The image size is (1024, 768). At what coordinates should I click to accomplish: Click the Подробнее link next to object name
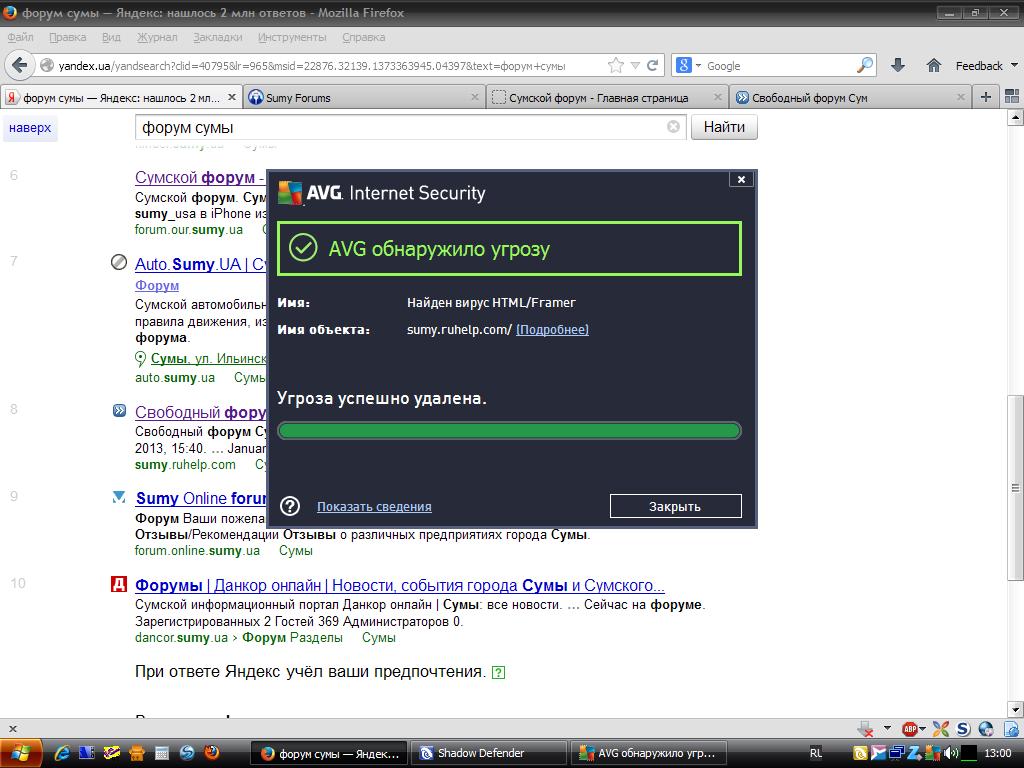click(x=552, y=330)
